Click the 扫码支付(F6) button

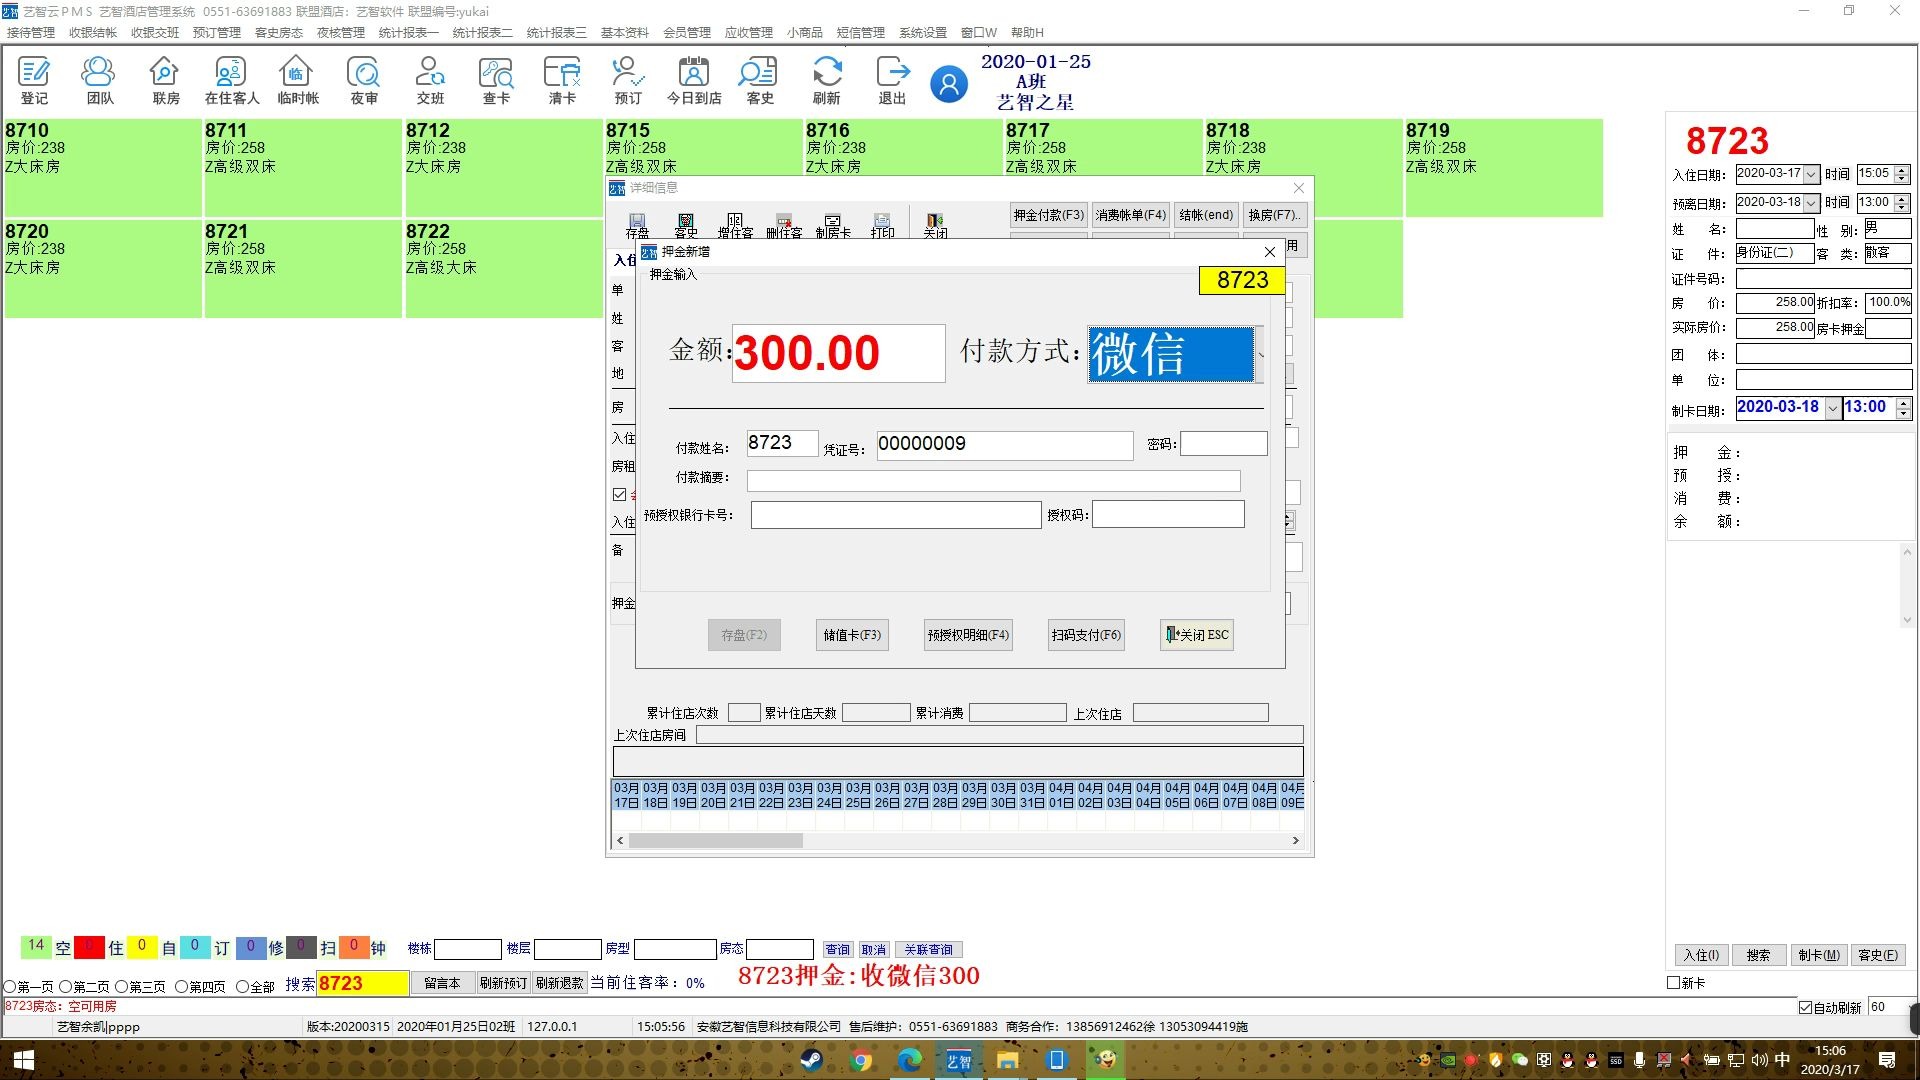(1086, 635)
